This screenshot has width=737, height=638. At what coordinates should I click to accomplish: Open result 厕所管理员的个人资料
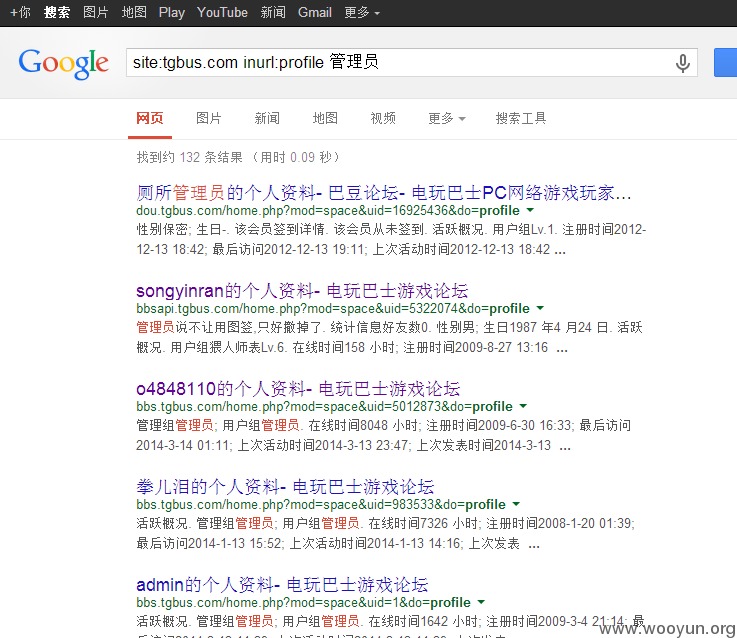point(384,193)
